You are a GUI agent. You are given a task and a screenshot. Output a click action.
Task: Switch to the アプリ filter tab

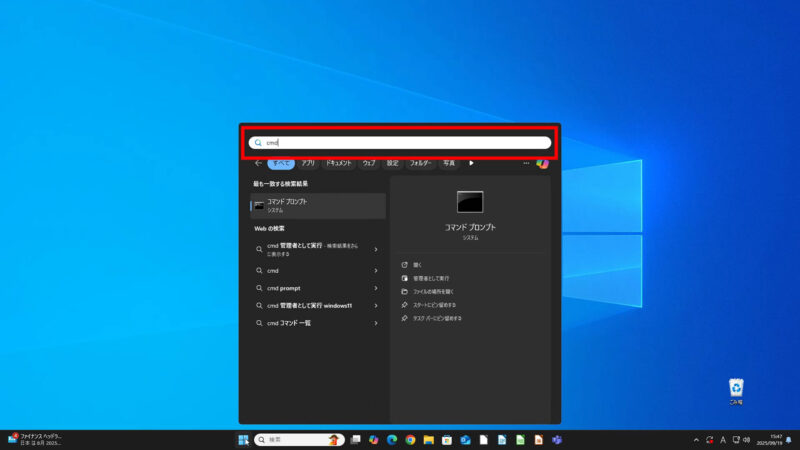tap(308, 163)
